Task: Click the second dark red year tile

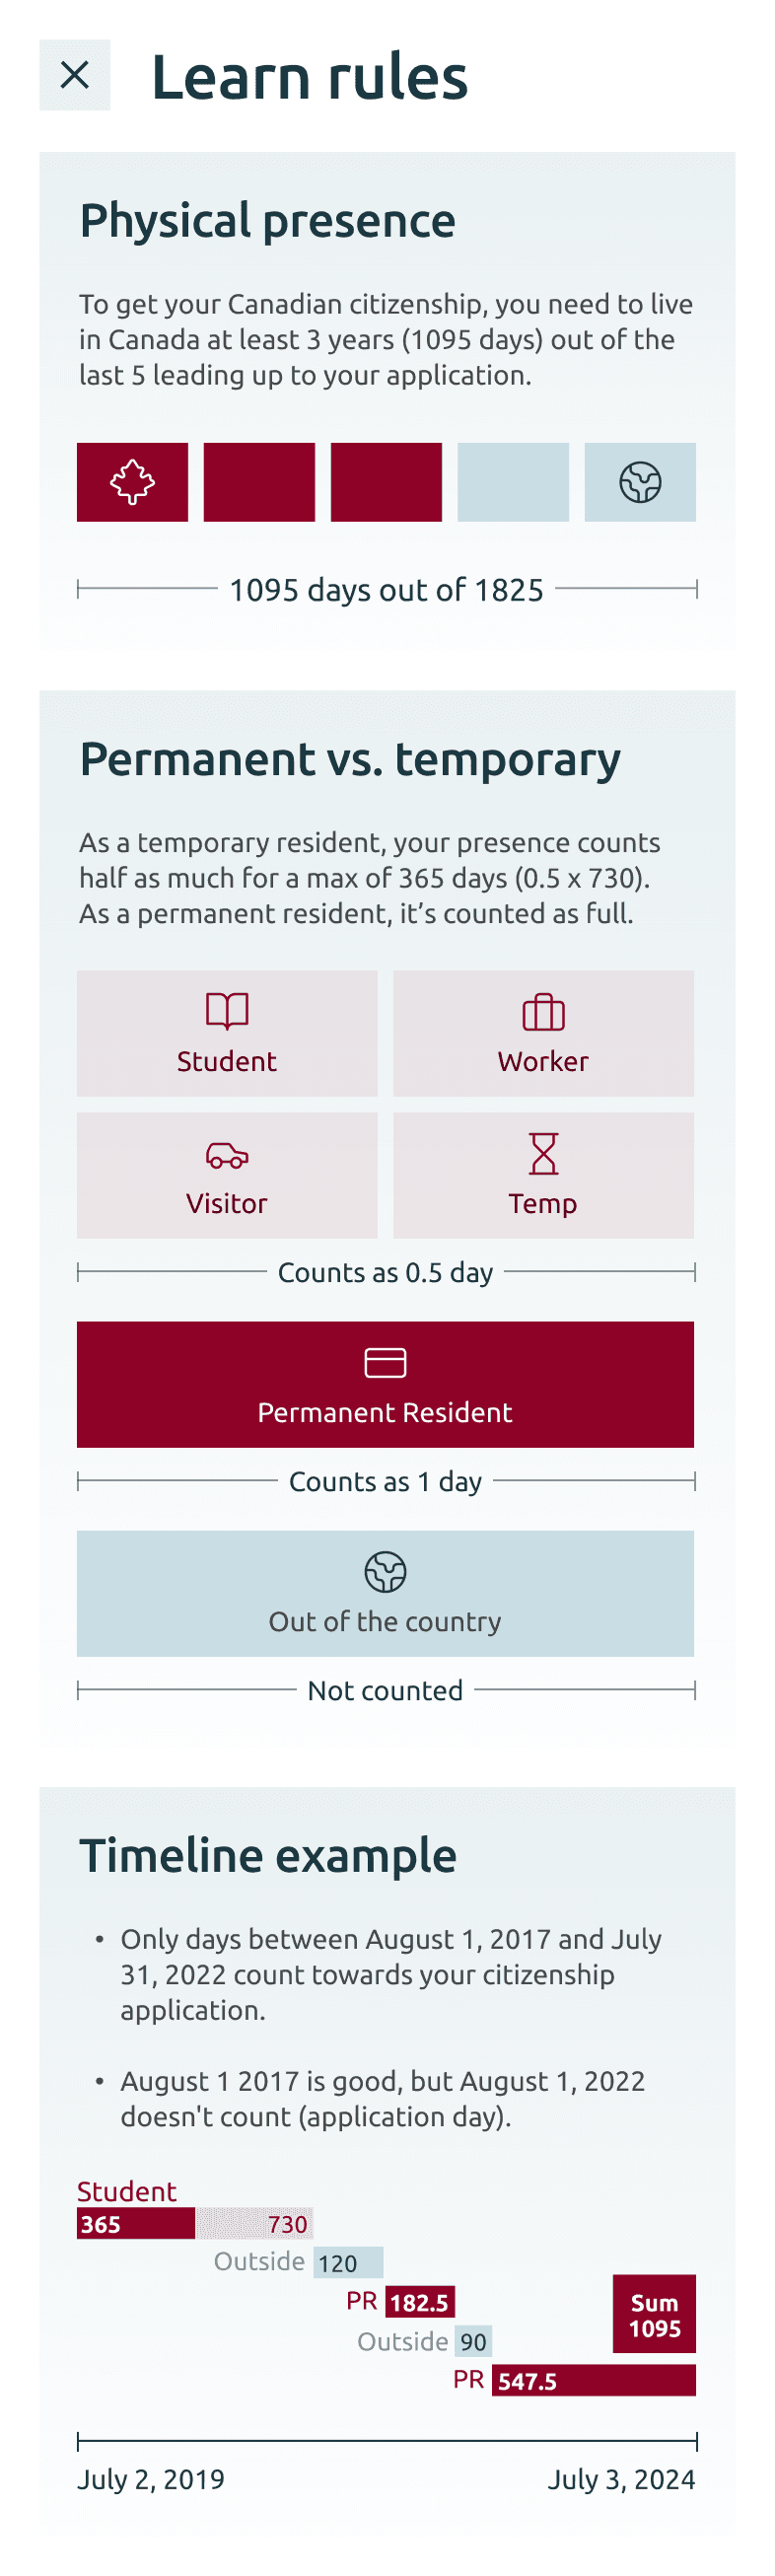Action: coord(259,482)
